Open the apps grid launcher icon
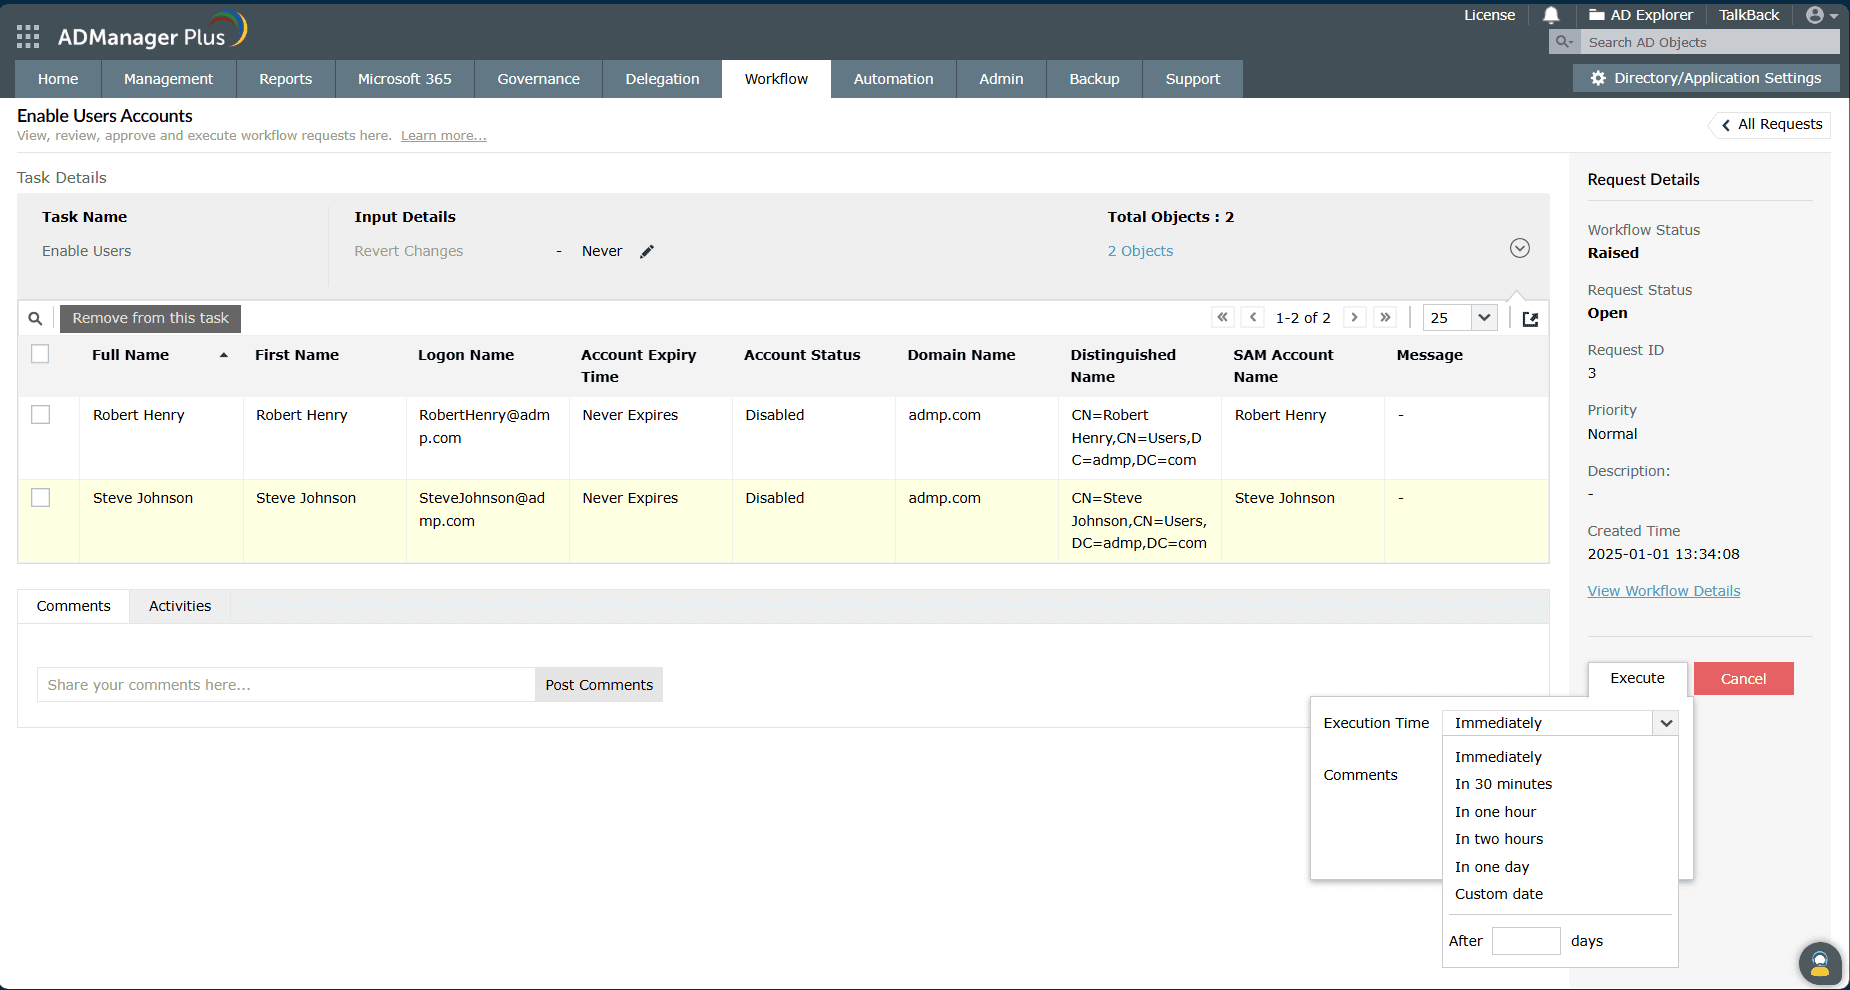1850x990 pixels. point(28,37)
